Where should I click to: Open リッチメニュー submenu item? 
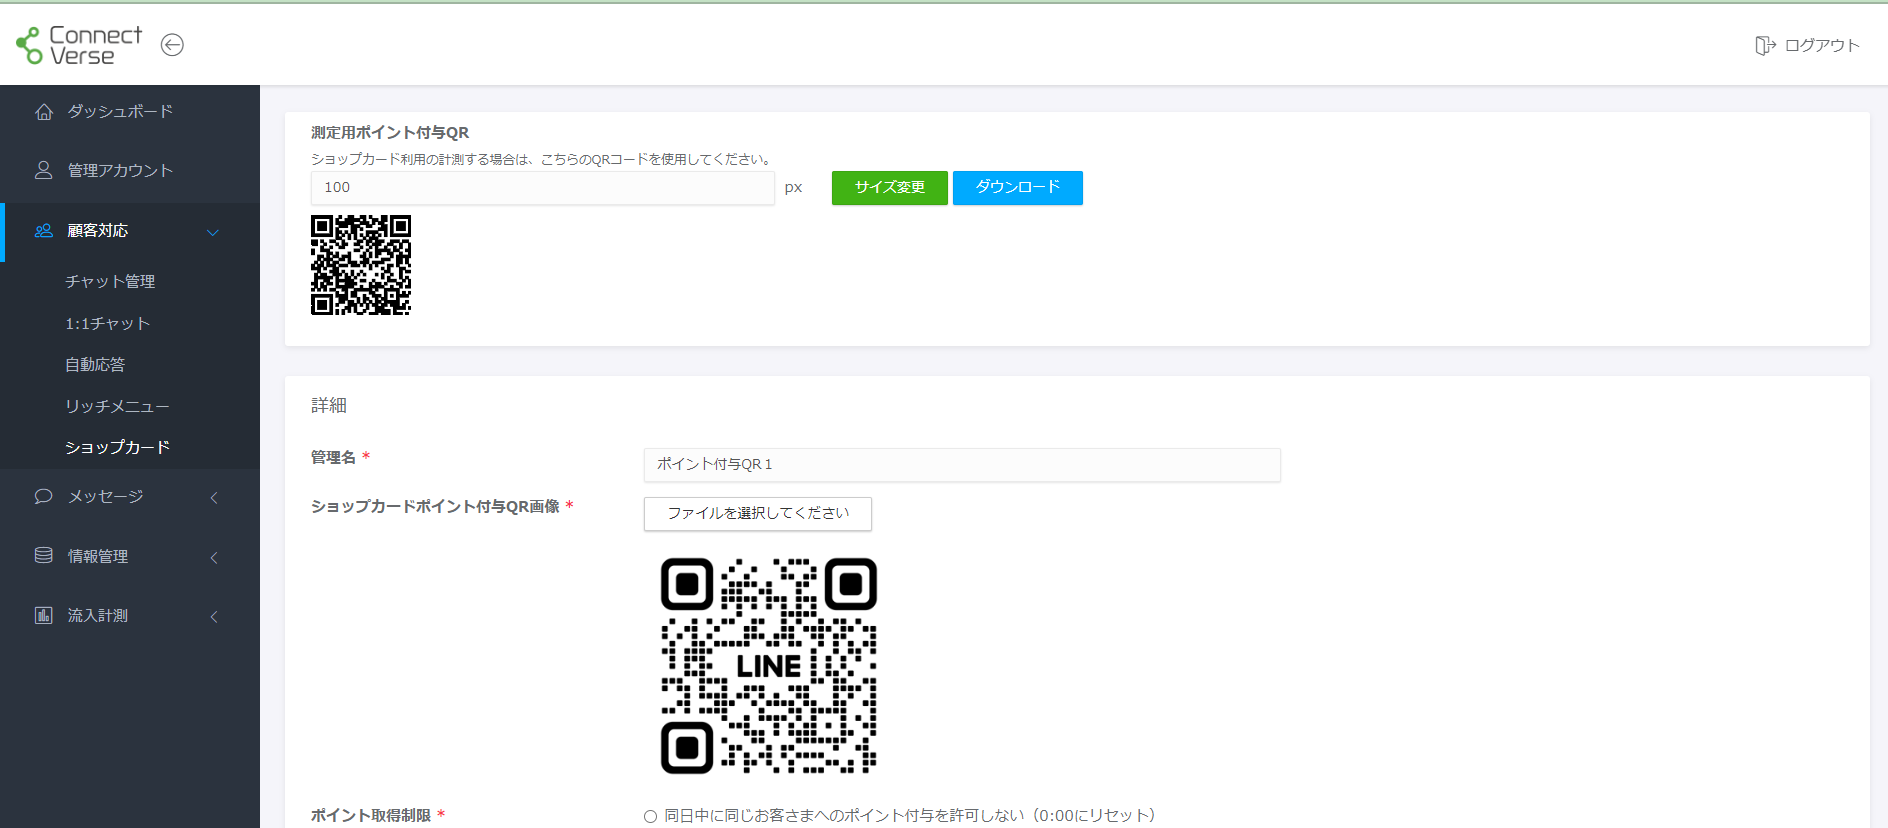tap(117, 406)
